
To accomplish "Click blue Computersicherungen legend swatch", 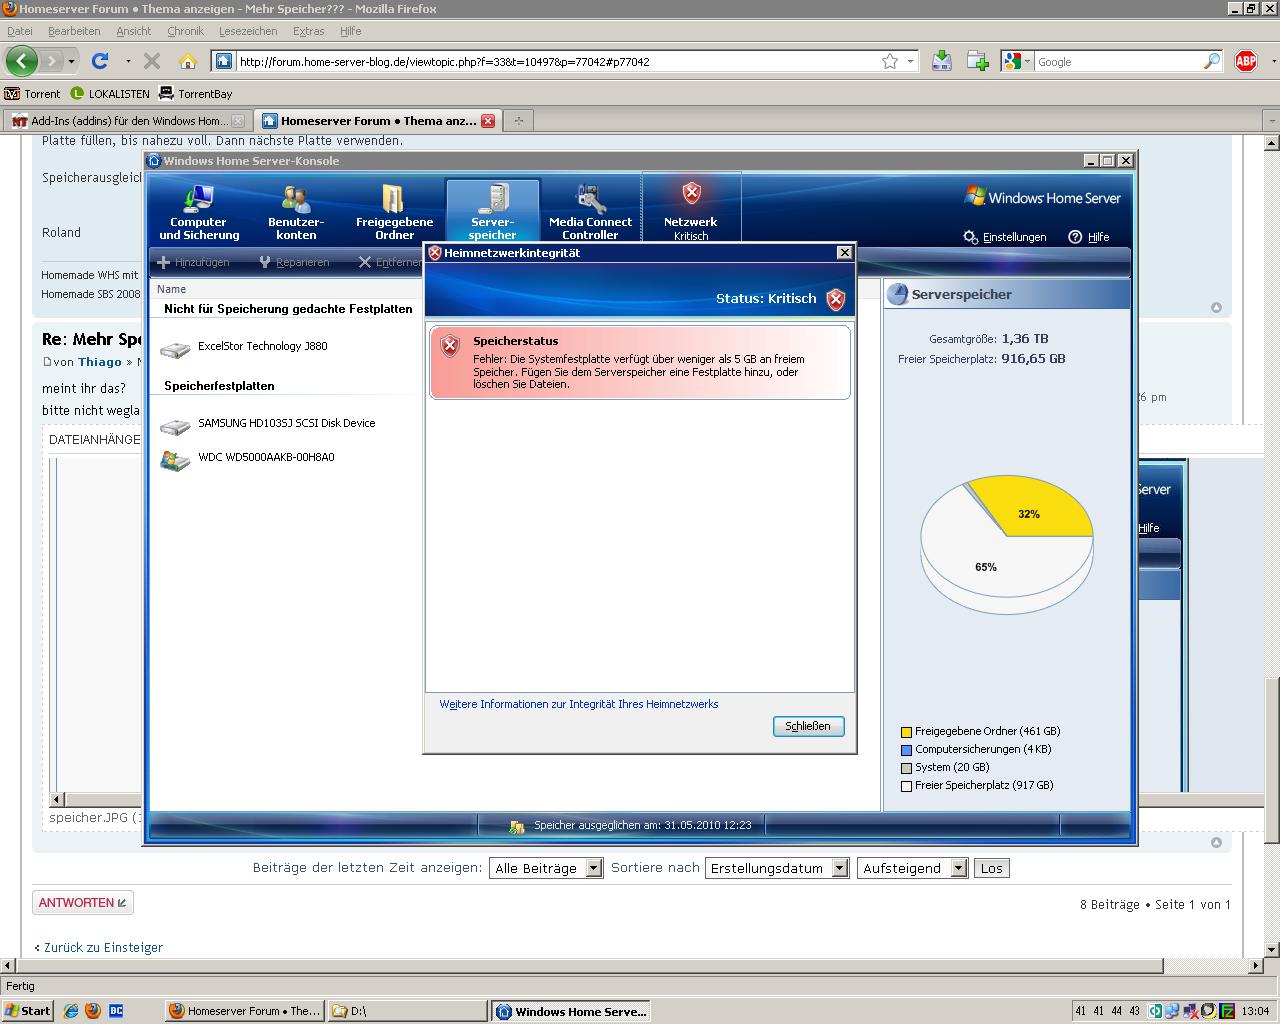I will pyautogui.click(x=907, y=750).
